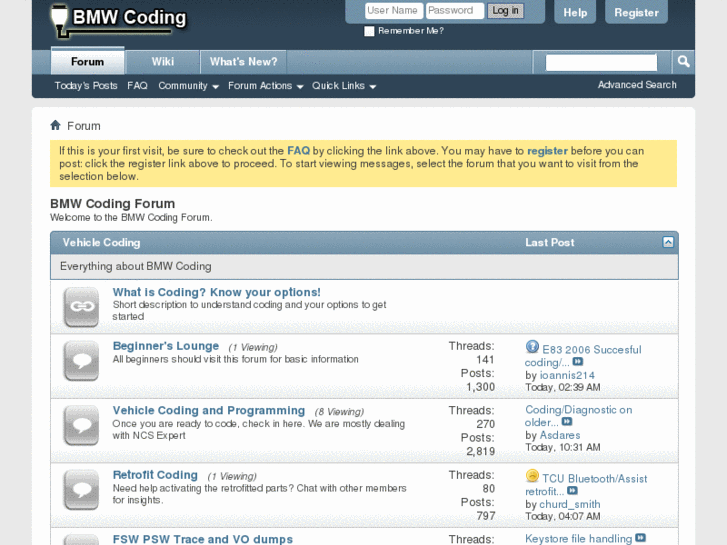Open FSW PSW Trace and VO dumps forum
The height and width of the screenshot is (545, 727).
click(203, 539)
